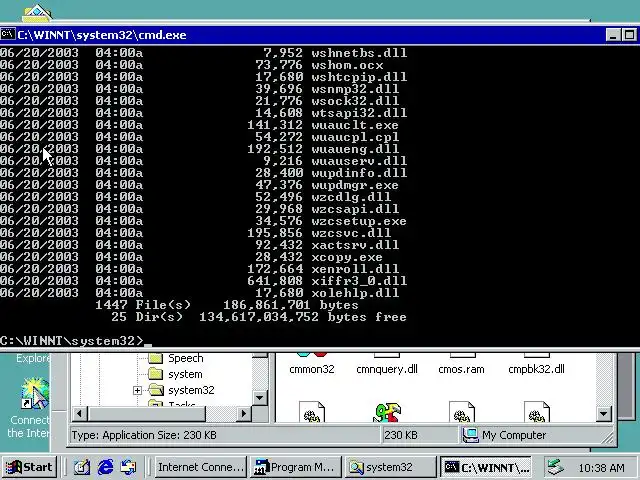Select the Speech folder in the tree
Image resolution: width=640 pixels, height=480 pixels.
click(186, 358)
